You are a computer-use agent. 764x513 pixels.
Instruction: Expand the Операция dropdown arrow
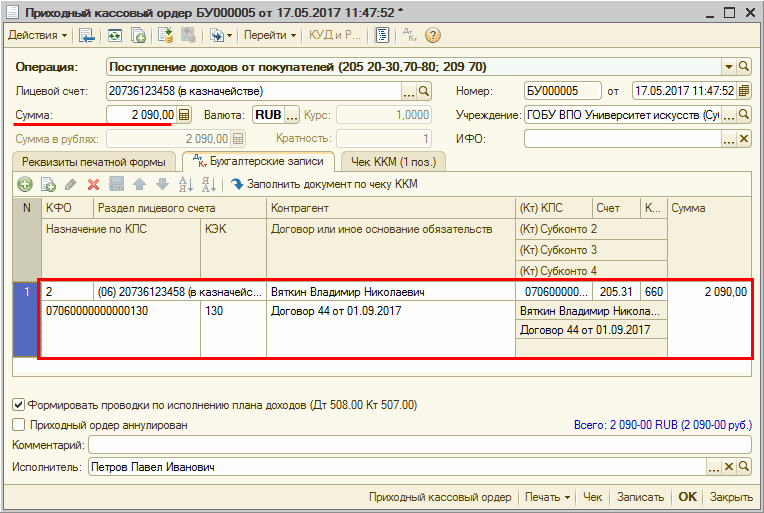(728, 67)
